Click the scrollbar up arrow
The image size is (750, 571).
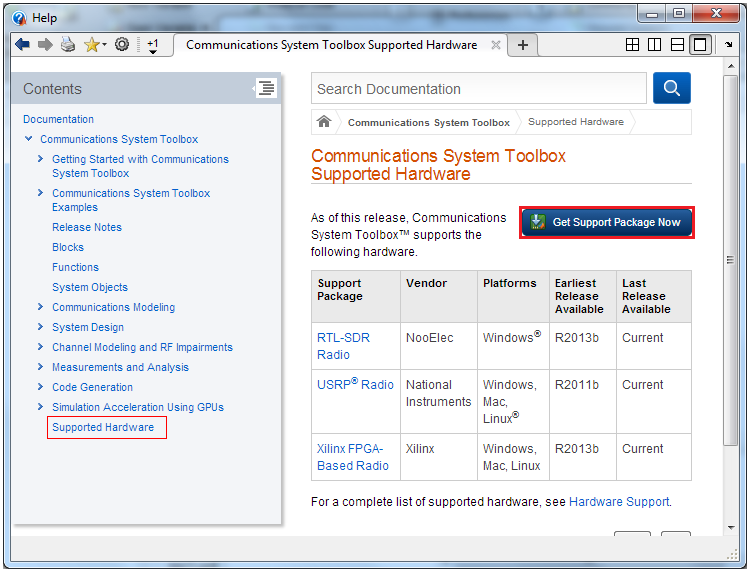pyautogui.click(x=730, y=66)
